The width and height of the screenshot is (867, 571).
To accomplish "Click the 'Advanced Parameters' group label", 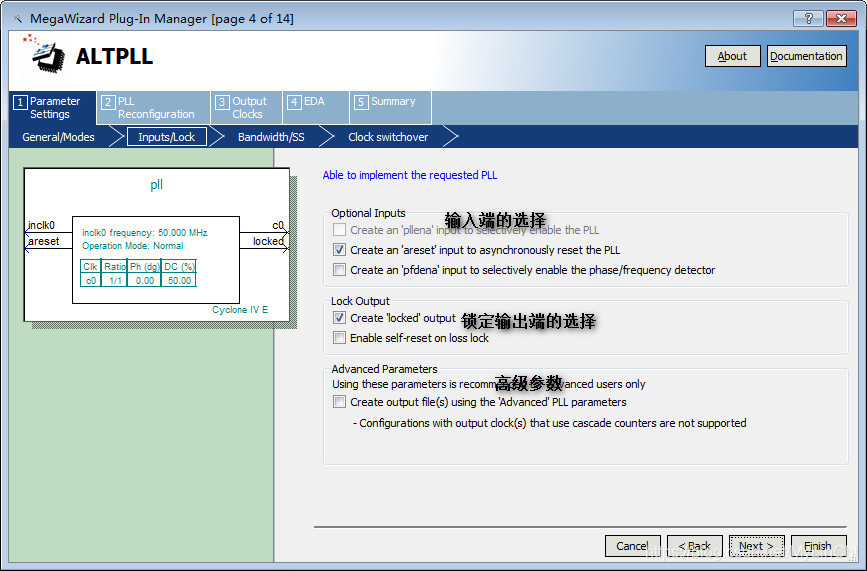I will [x=384, y=369].
